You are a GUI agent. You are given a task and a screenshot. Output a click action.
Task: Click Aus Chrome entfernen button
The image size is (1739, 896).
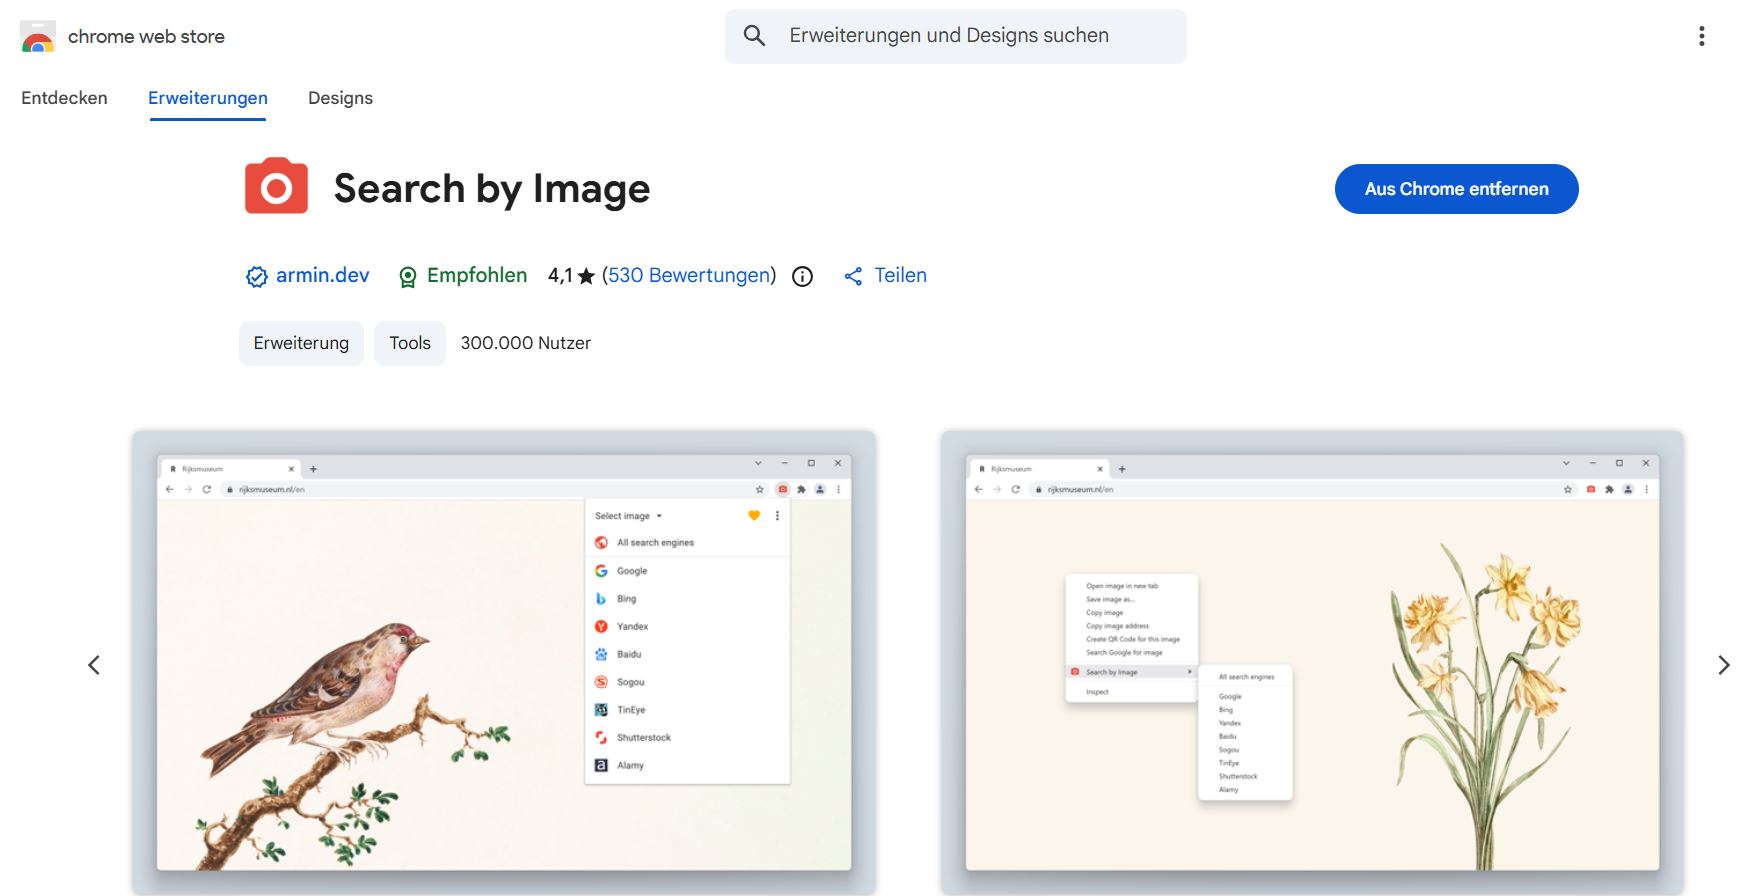[x=1456, y=189]
